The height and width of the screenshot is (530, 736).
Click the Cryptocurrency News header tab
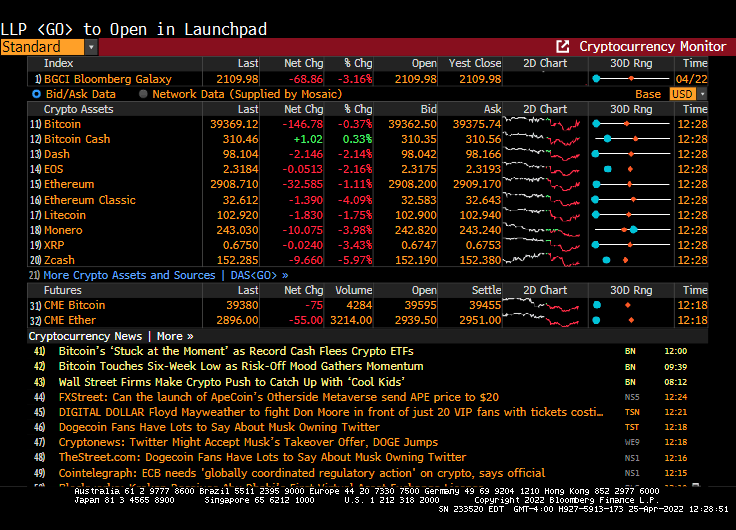pos(85,336)
